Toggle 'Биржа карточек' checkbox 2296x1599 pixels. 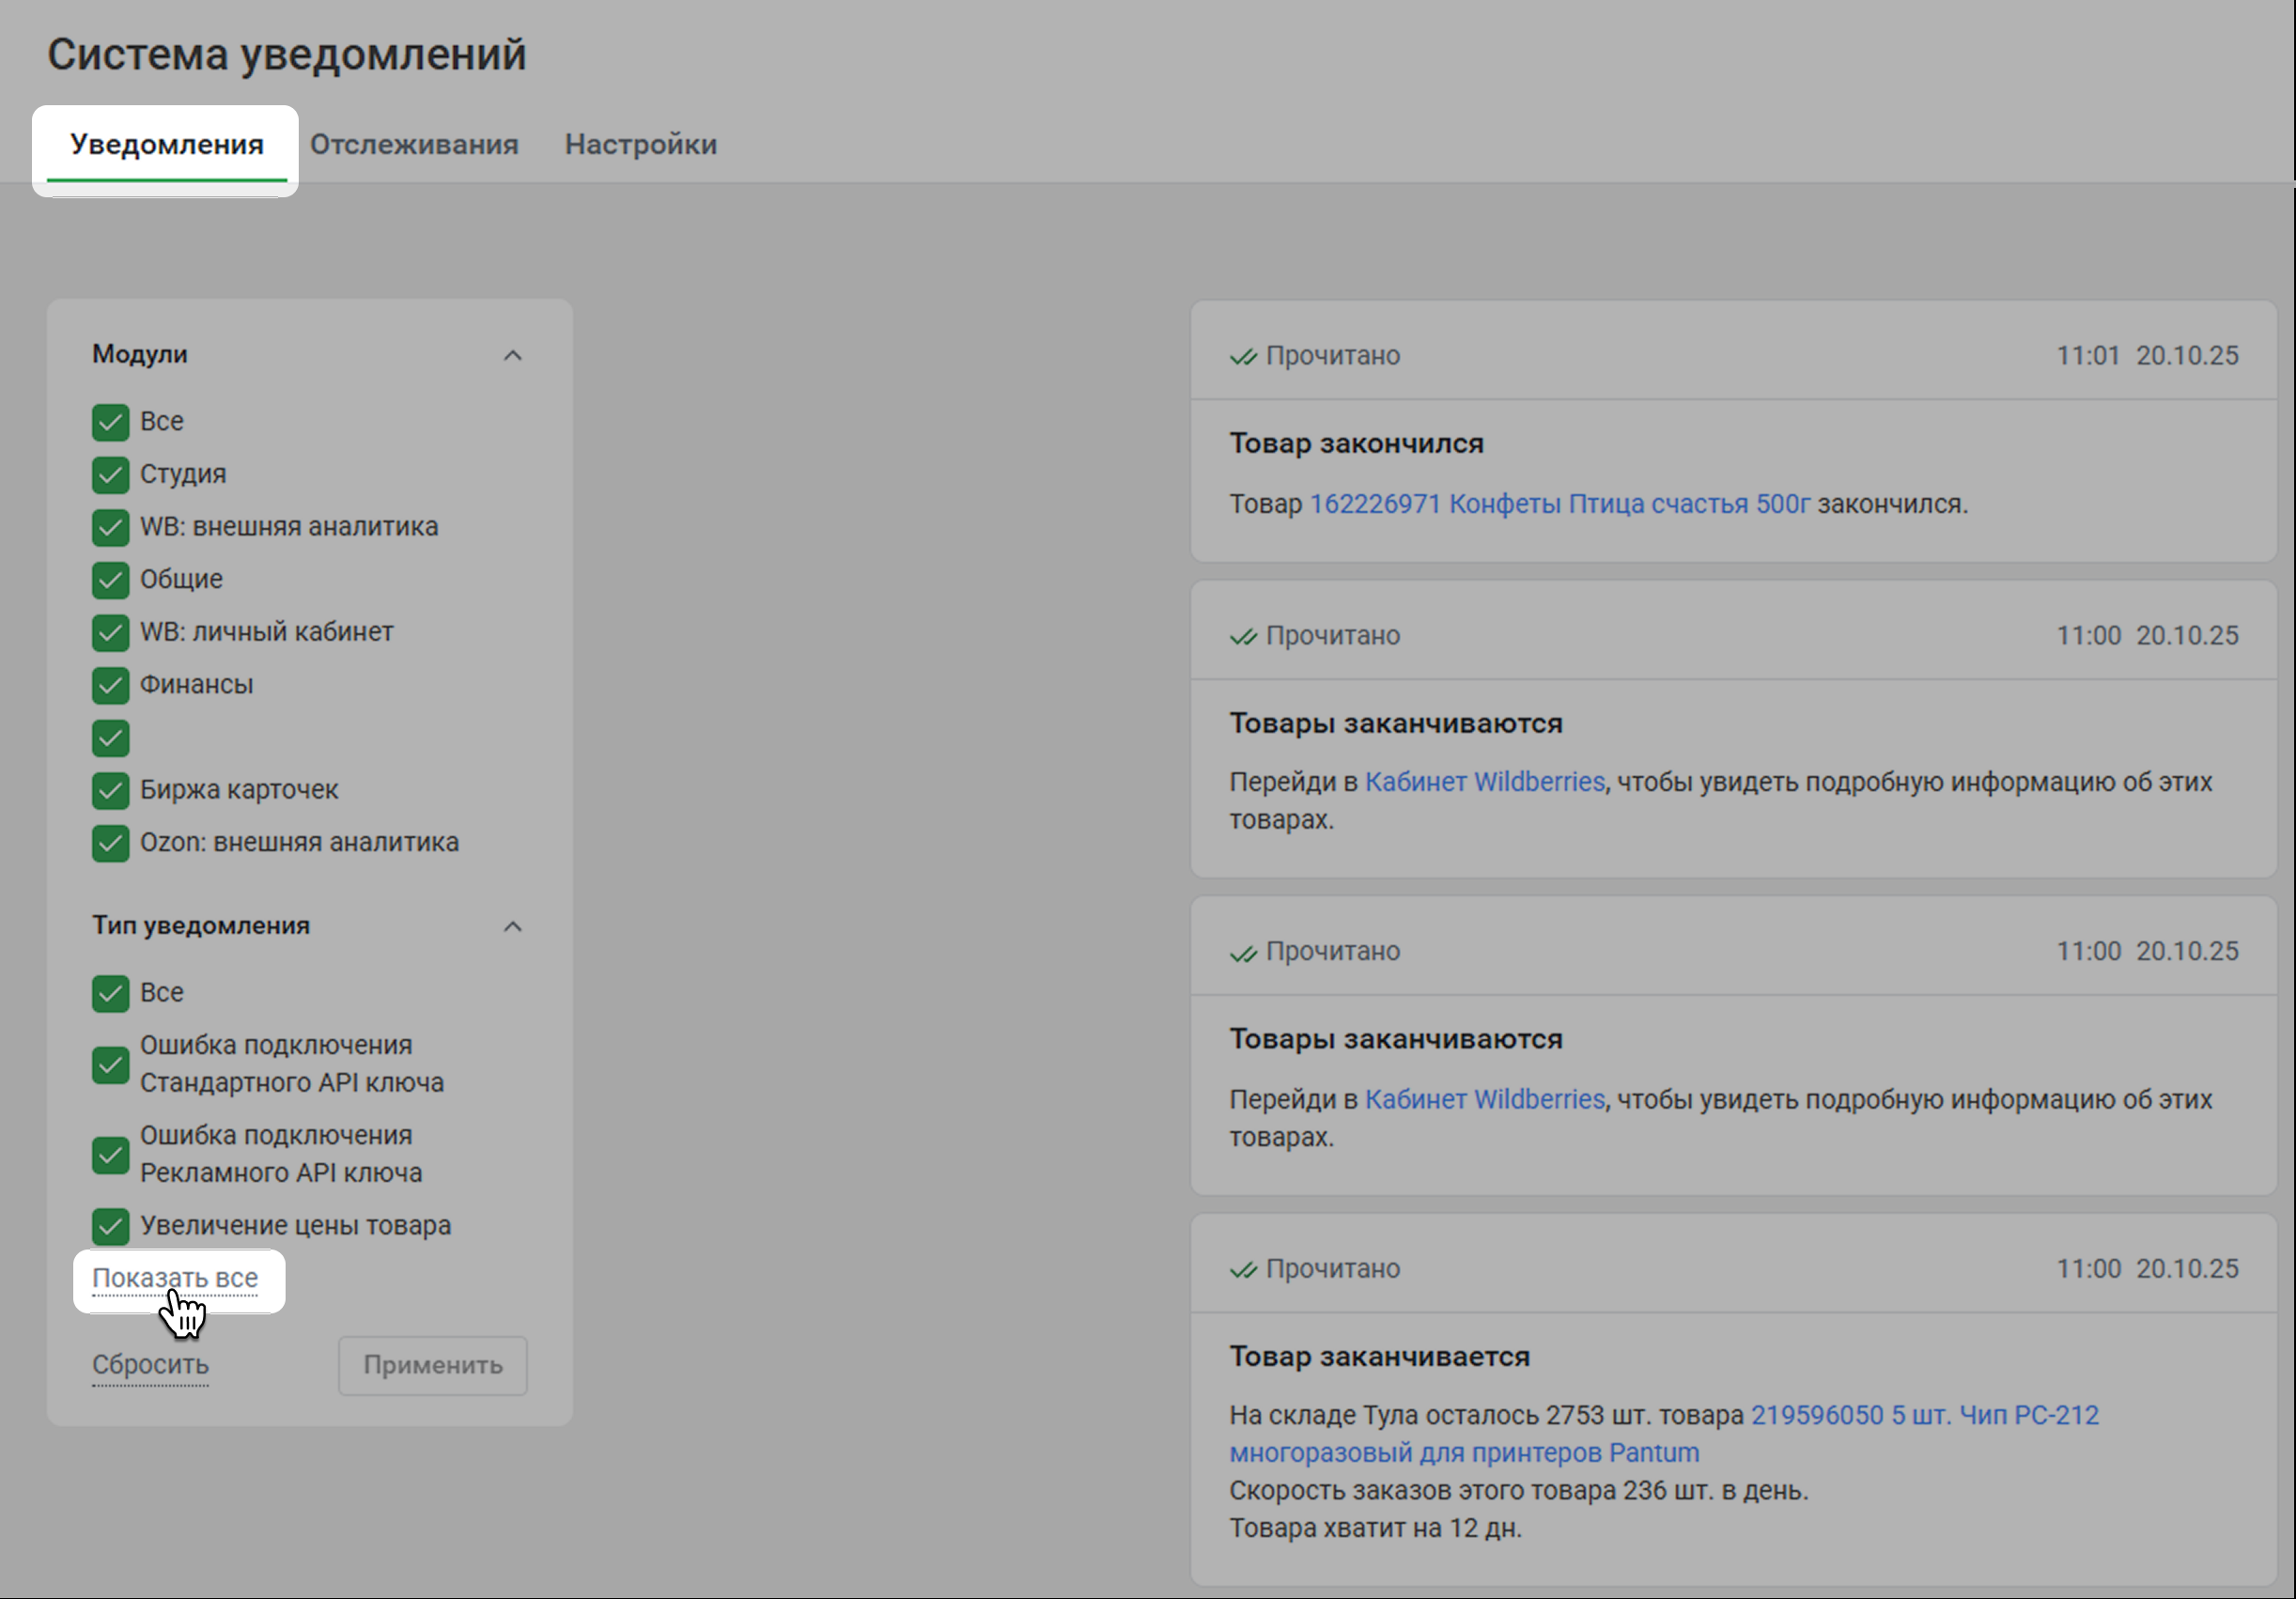coord(111,790)
